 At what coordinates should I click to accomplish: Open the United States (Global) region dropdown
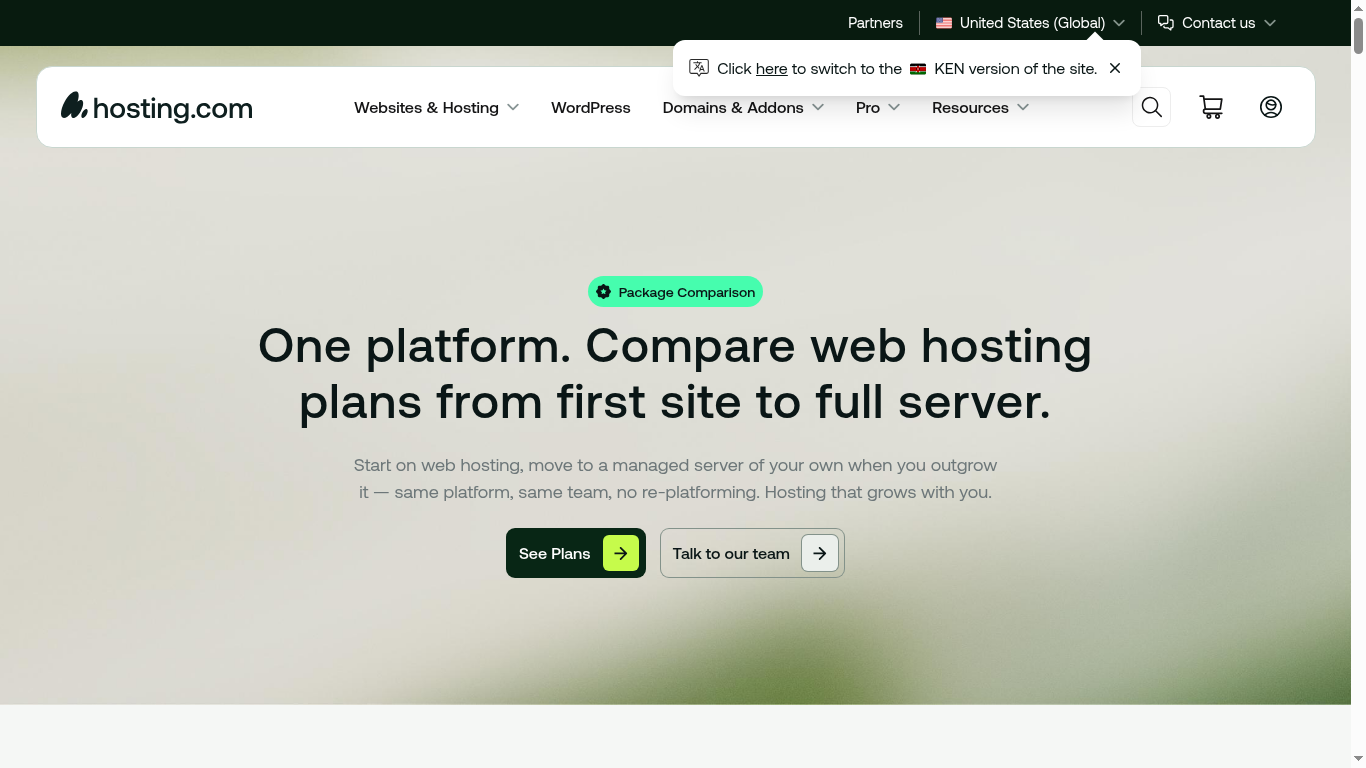coord(1031,22)
